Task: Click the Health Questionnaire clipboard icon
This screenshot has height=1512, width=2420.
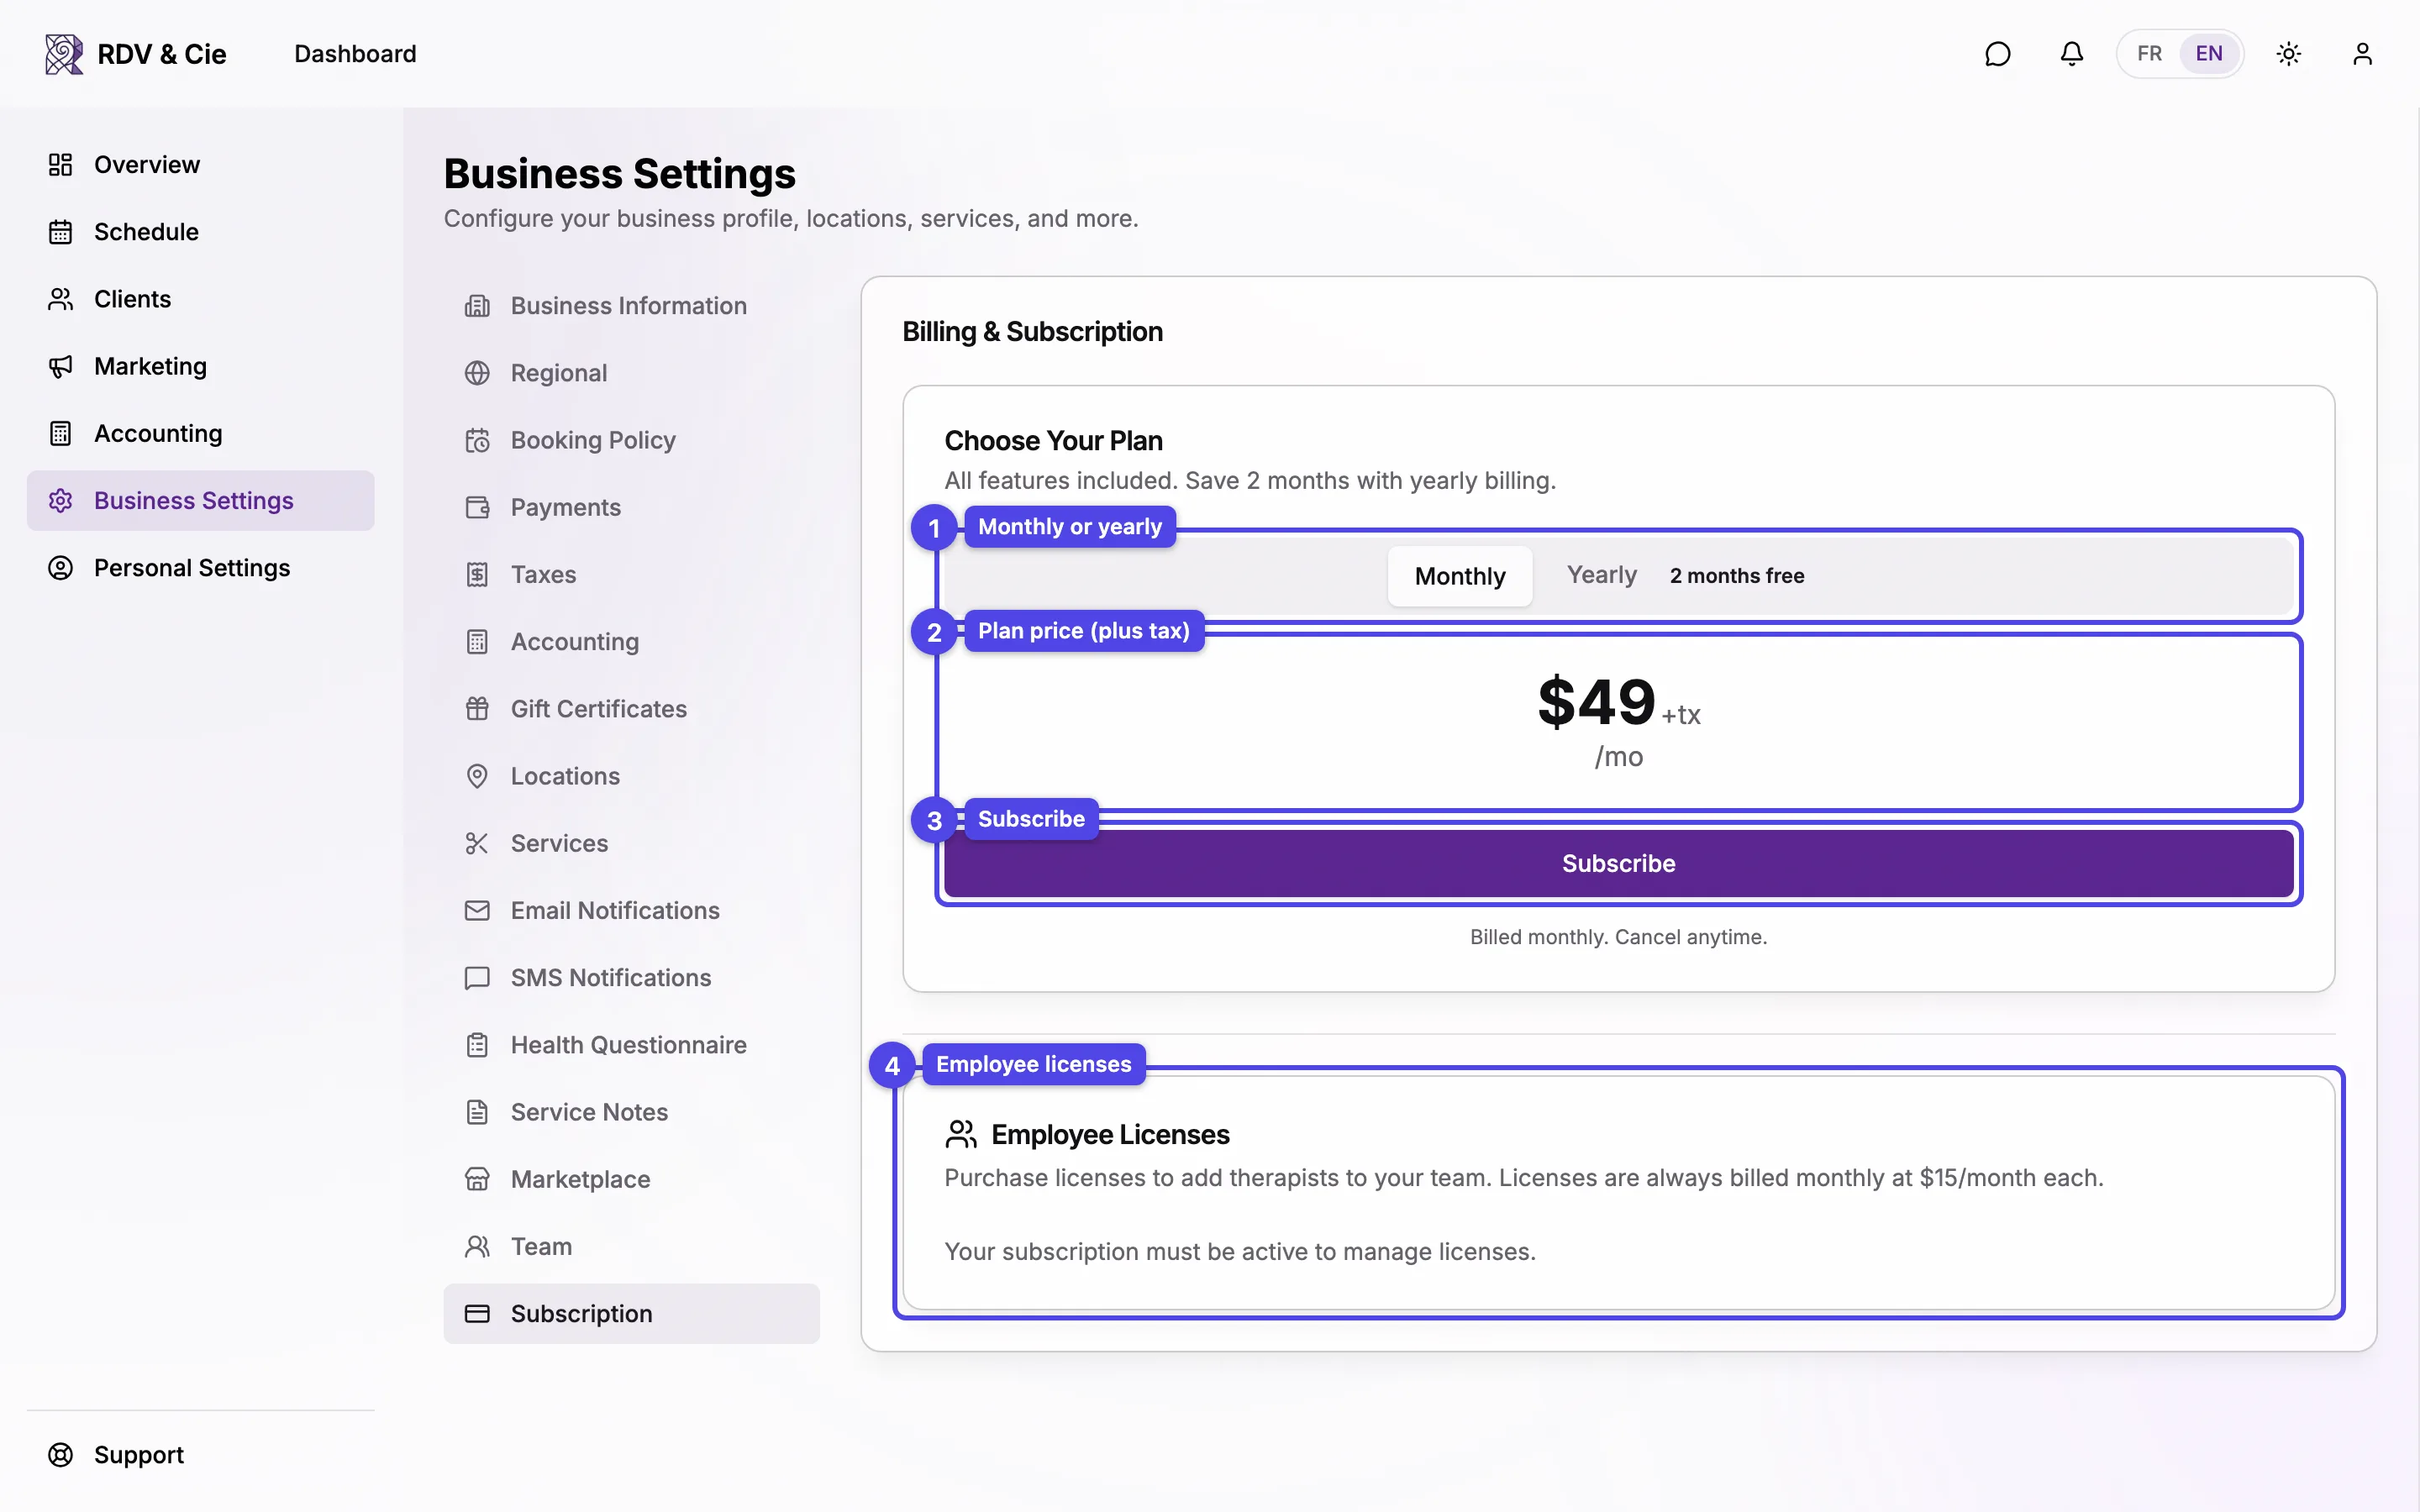Action: [x=477, y=1045]
